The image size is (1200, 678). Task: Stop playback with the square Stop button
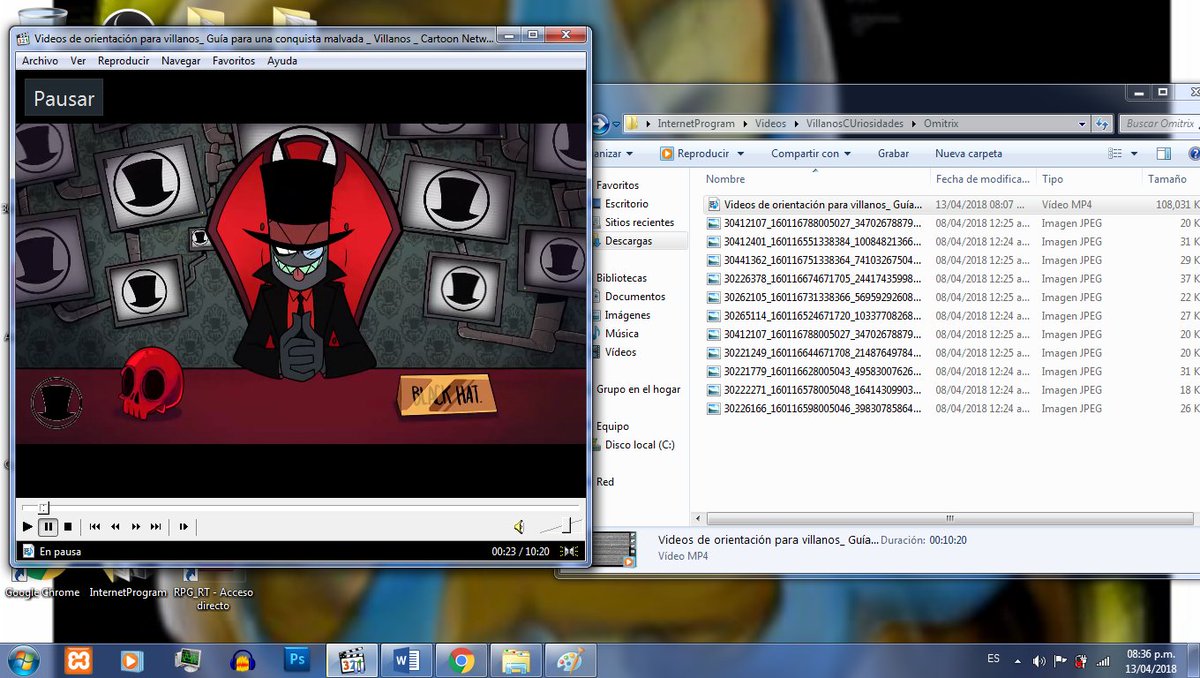click(x=68, y=526)
